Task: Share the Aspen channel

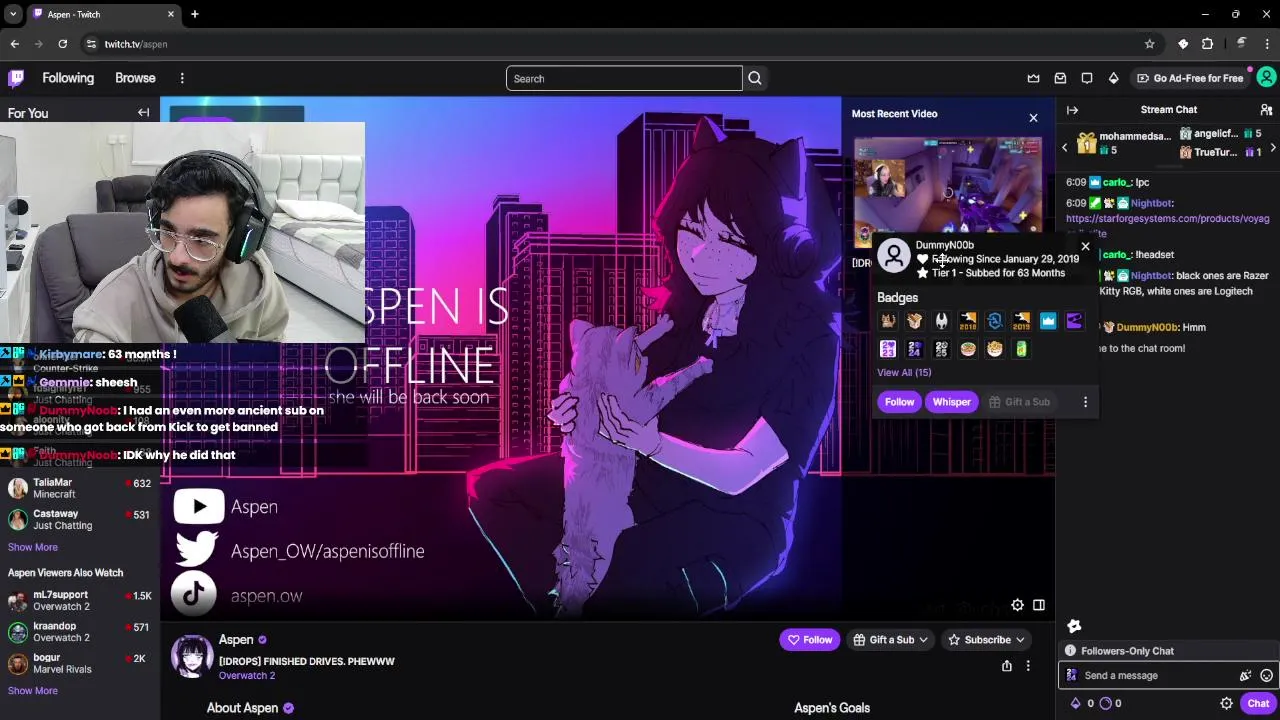Action: (1007, 666)
